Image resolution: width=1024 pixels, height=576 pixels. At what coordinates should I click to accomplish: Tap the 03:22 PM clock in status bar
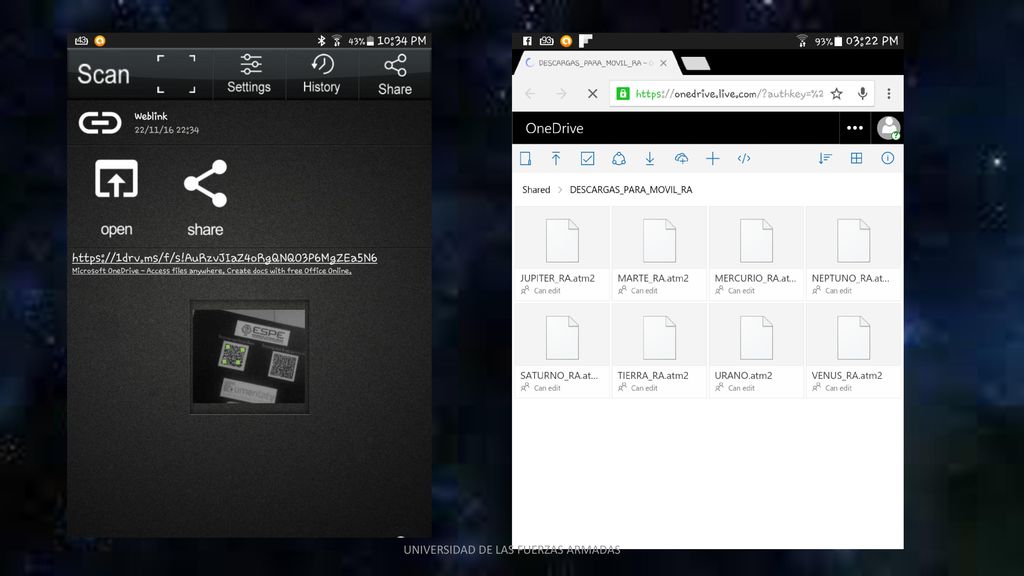click(872, 41)
